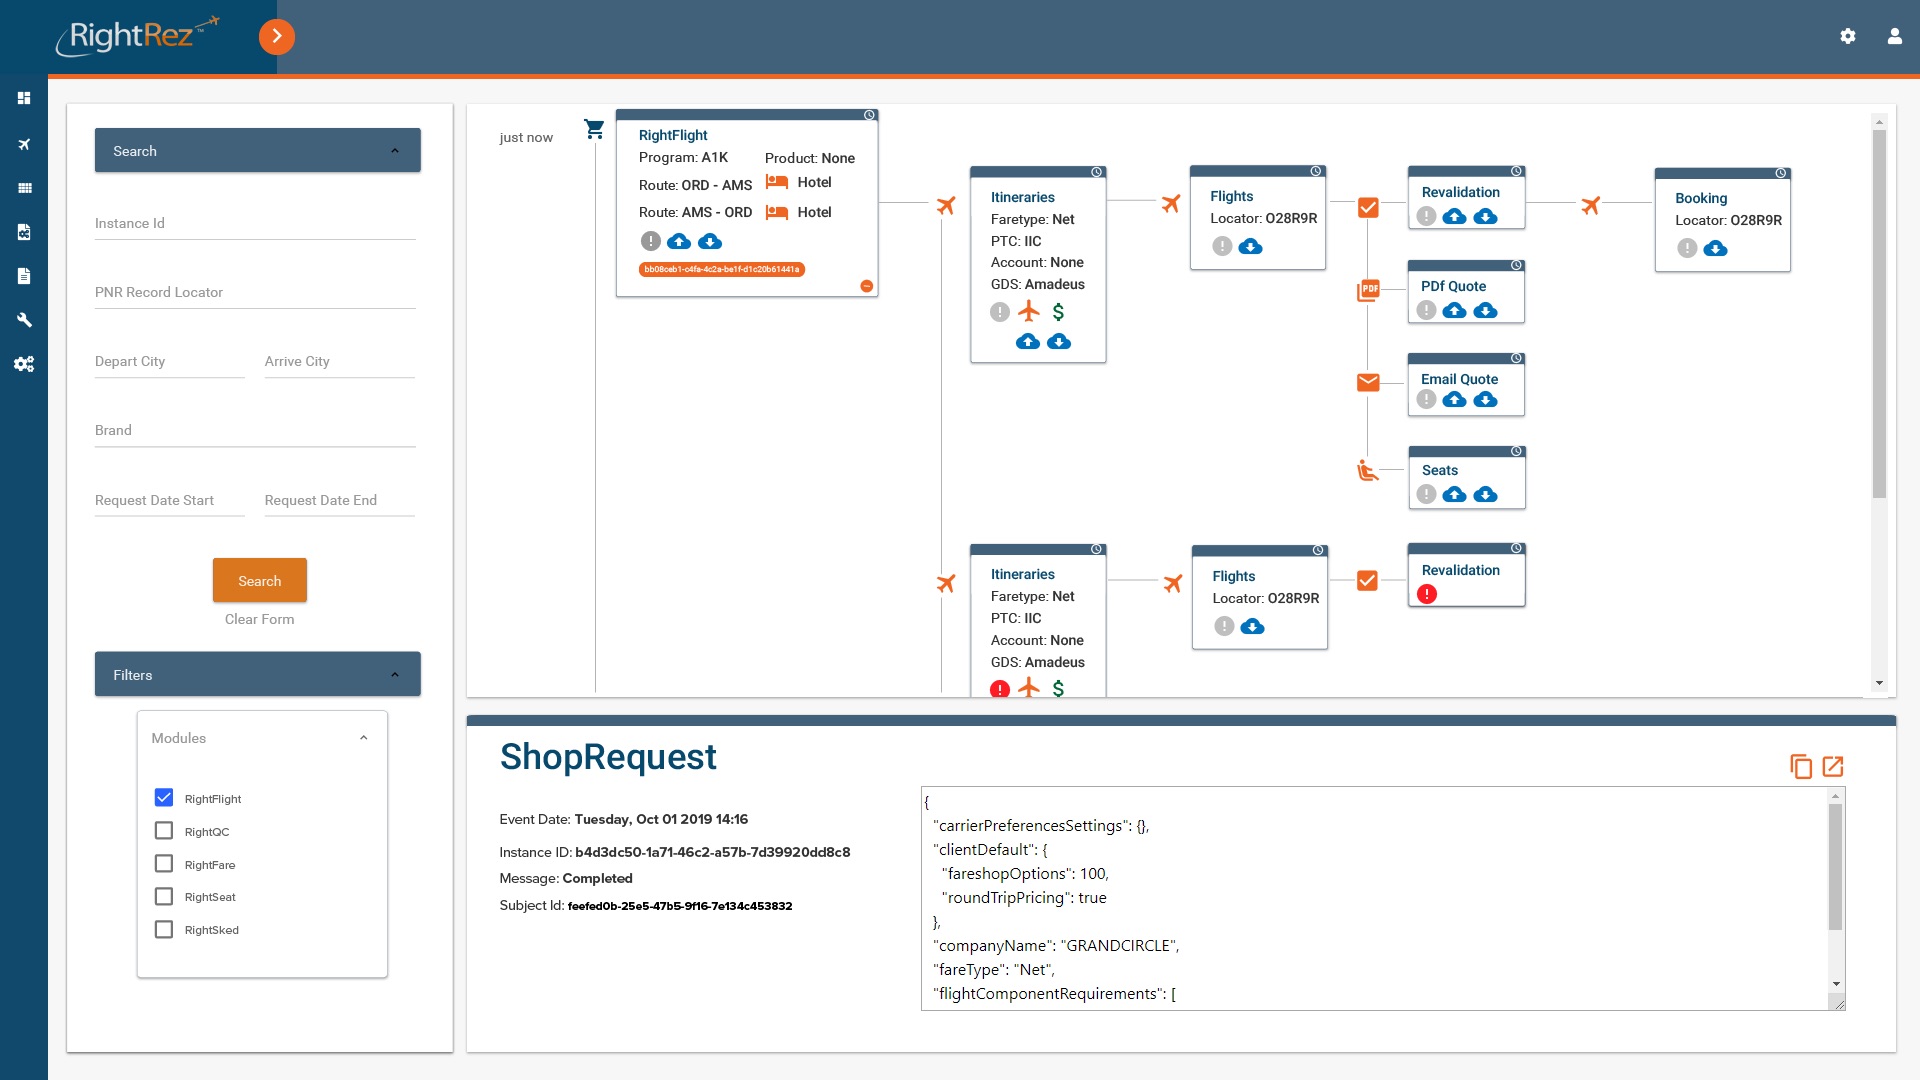
Task: Click the Search button
Action: 260,581
